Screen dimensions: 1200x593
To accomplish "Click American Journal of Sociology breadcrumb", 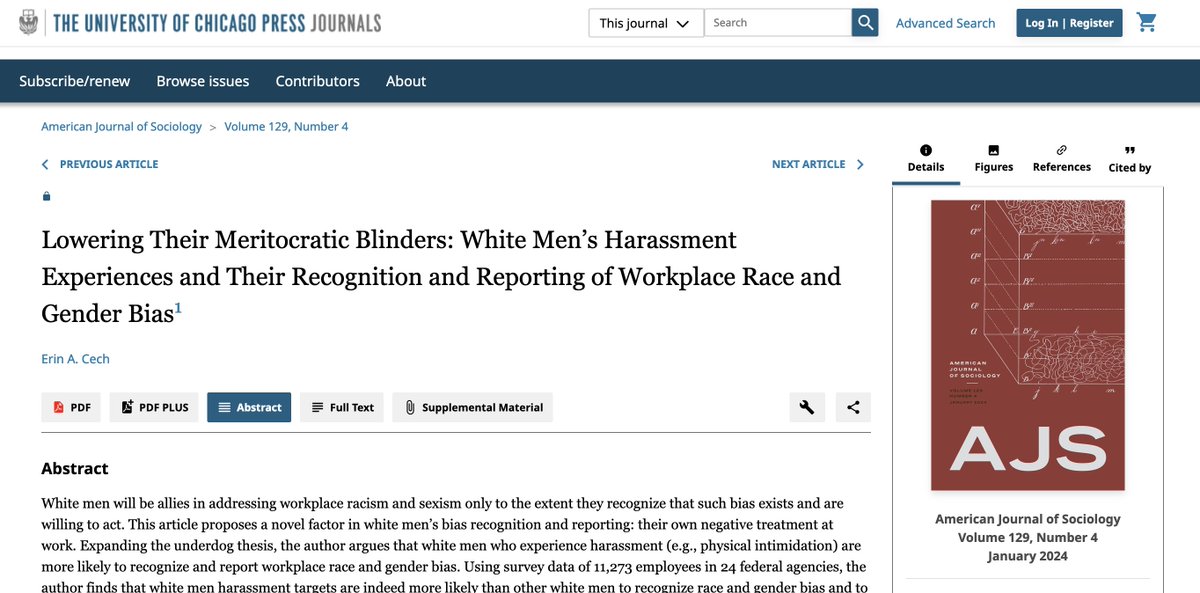I will tap(121, 127).
